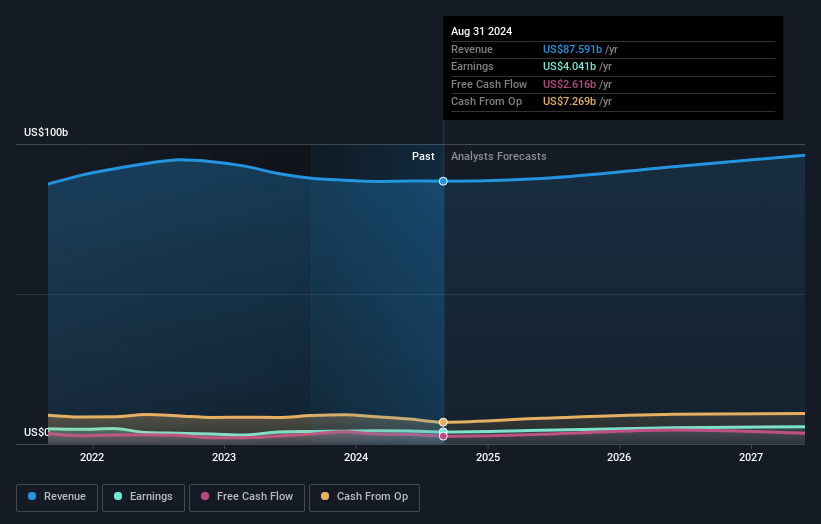Screen dimensions: 821x524
Task: Click the Aug 31 2024 tooltip date
Action: (x=482, y=31)
